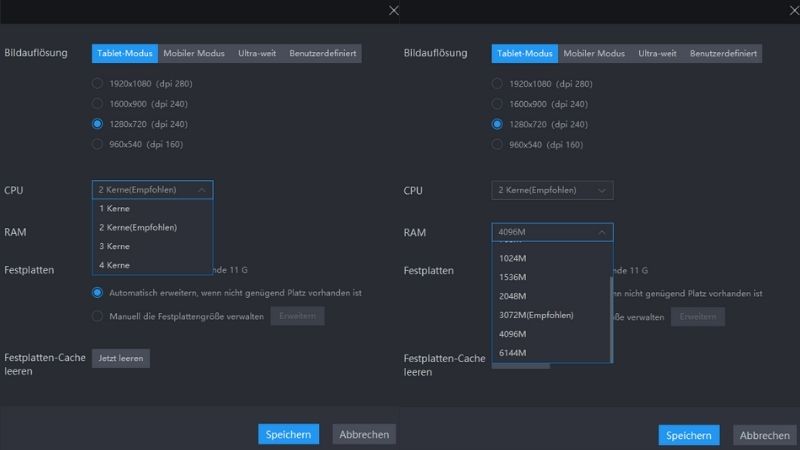Viewport: 800px width, 450px height.
Task: Choose 3 Kerne from CPU list
Action: coord(153,246)
